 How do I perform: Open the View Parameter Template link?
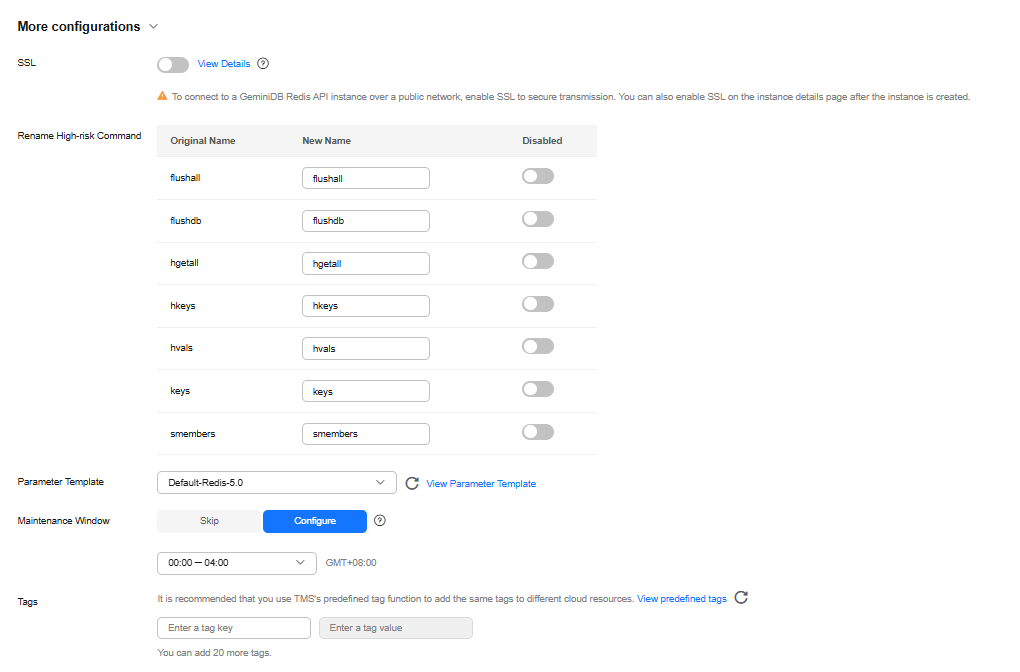point(481,484)
